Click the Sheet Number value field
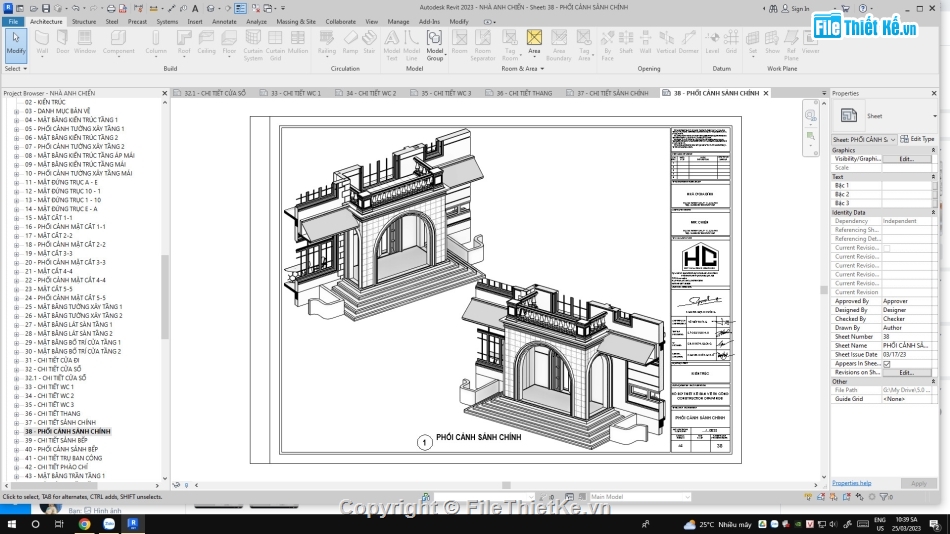This screenshot has height=534, width=950. click(906, 337)
